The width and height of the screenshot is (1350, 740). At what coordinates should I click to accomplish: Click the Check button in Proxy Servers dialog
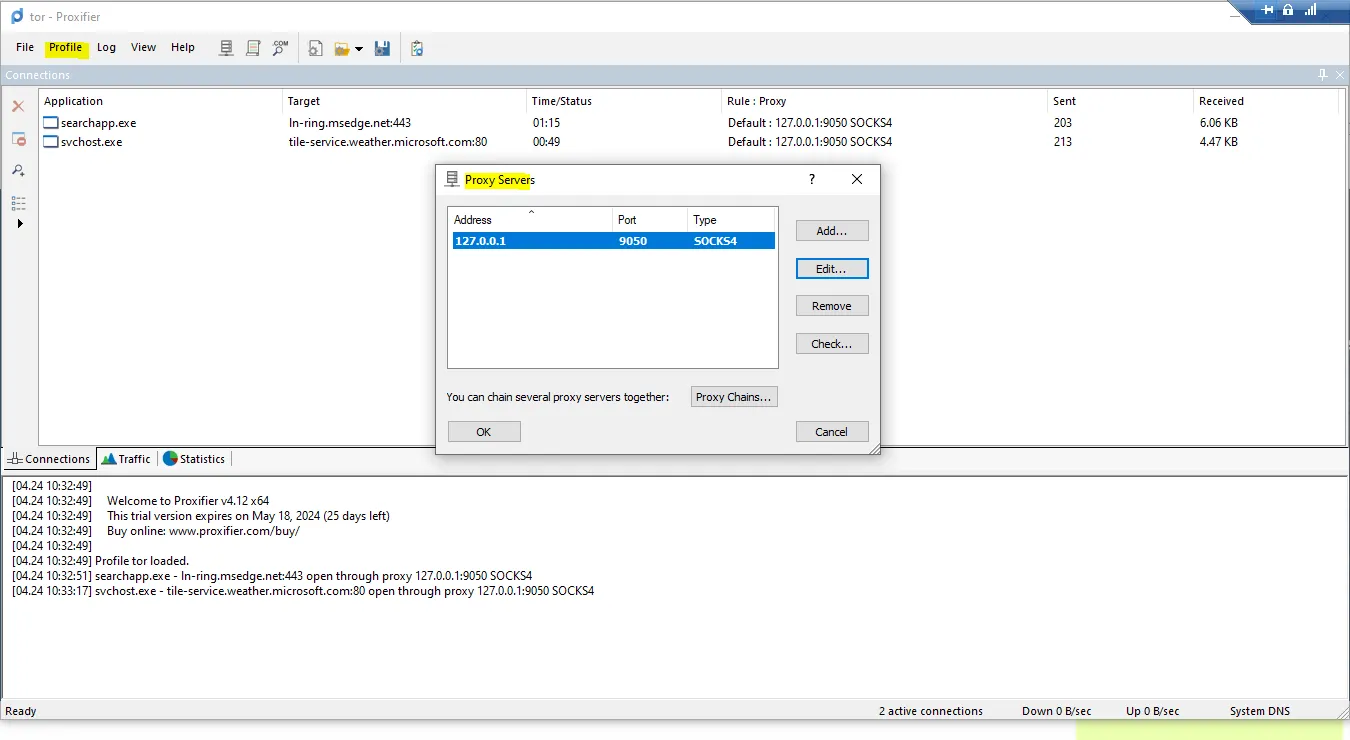[x=831, y=343]
